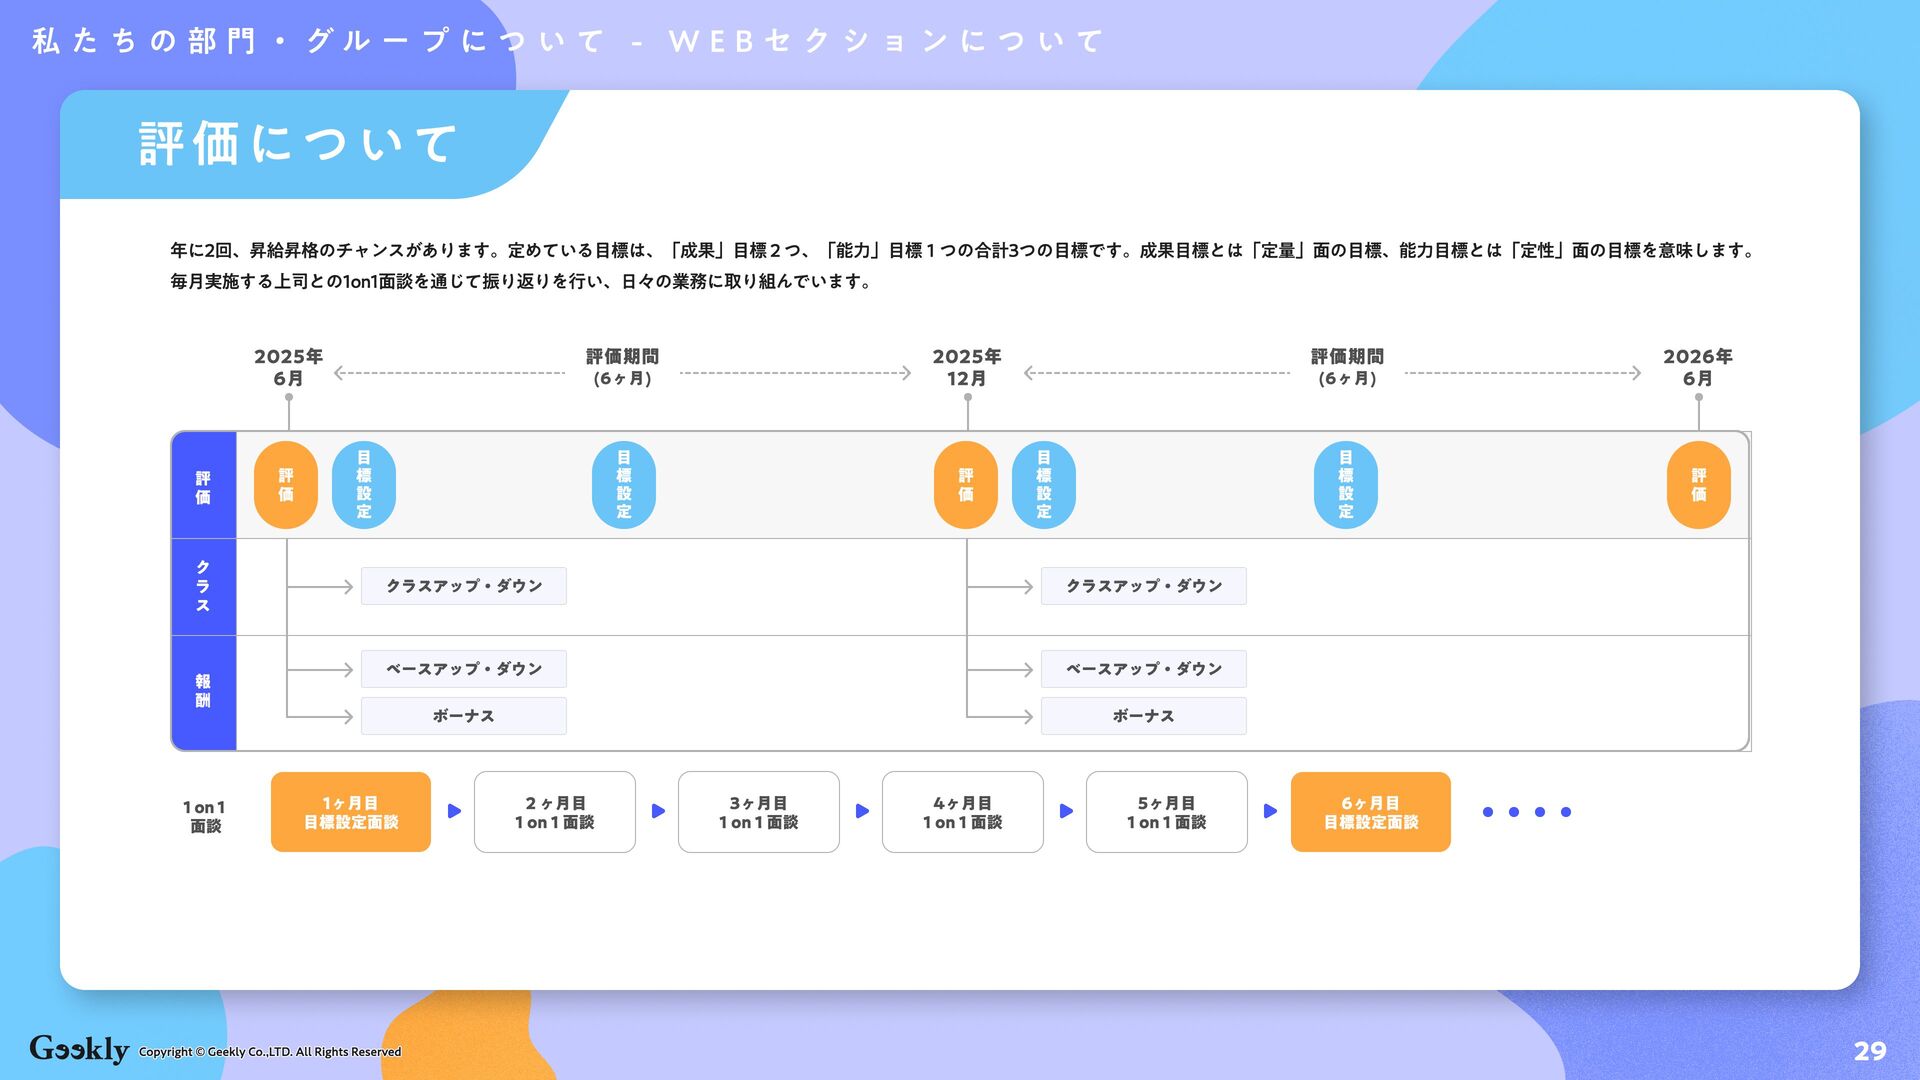Click the Geekly logo in footer
This screenshot has height=1080, width=1920.
coord(79,1048)
